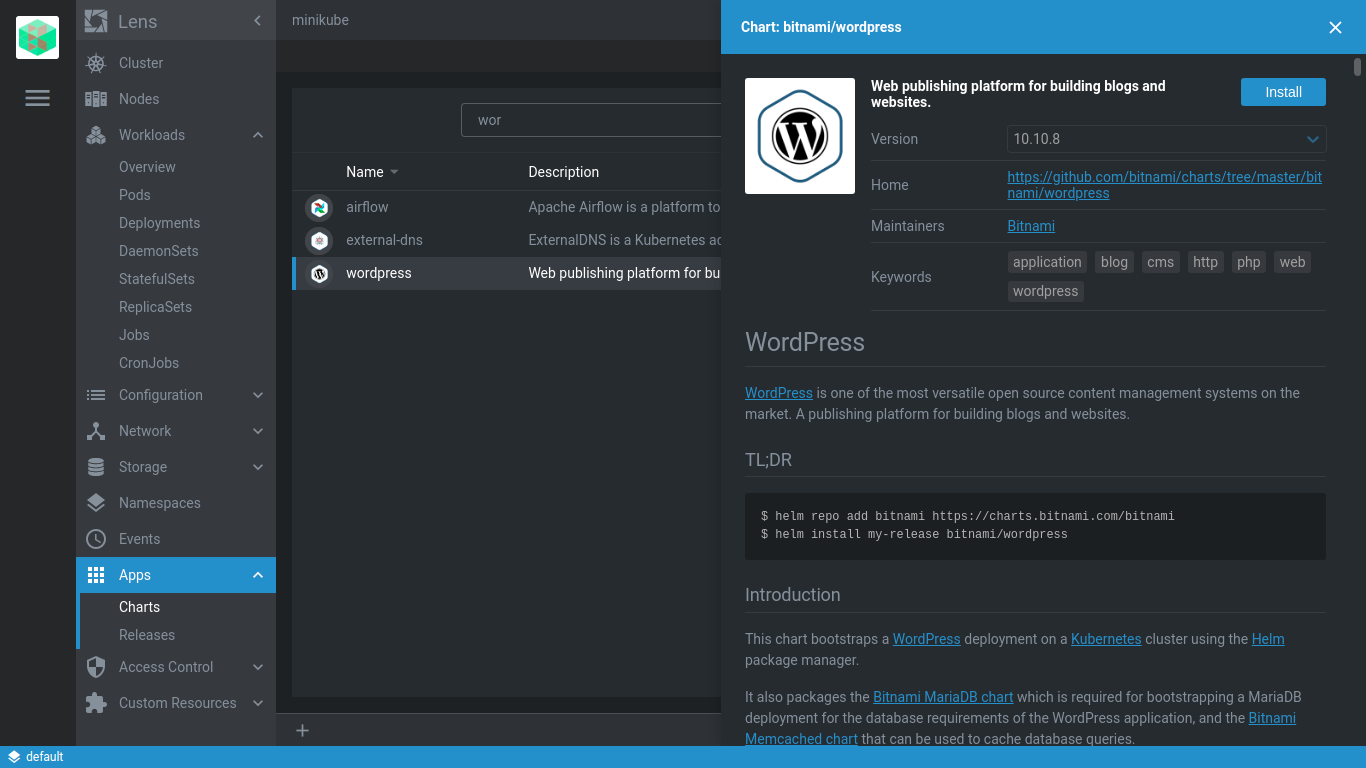
Task: Click the Apps grid icon
Action: [96, 575]
